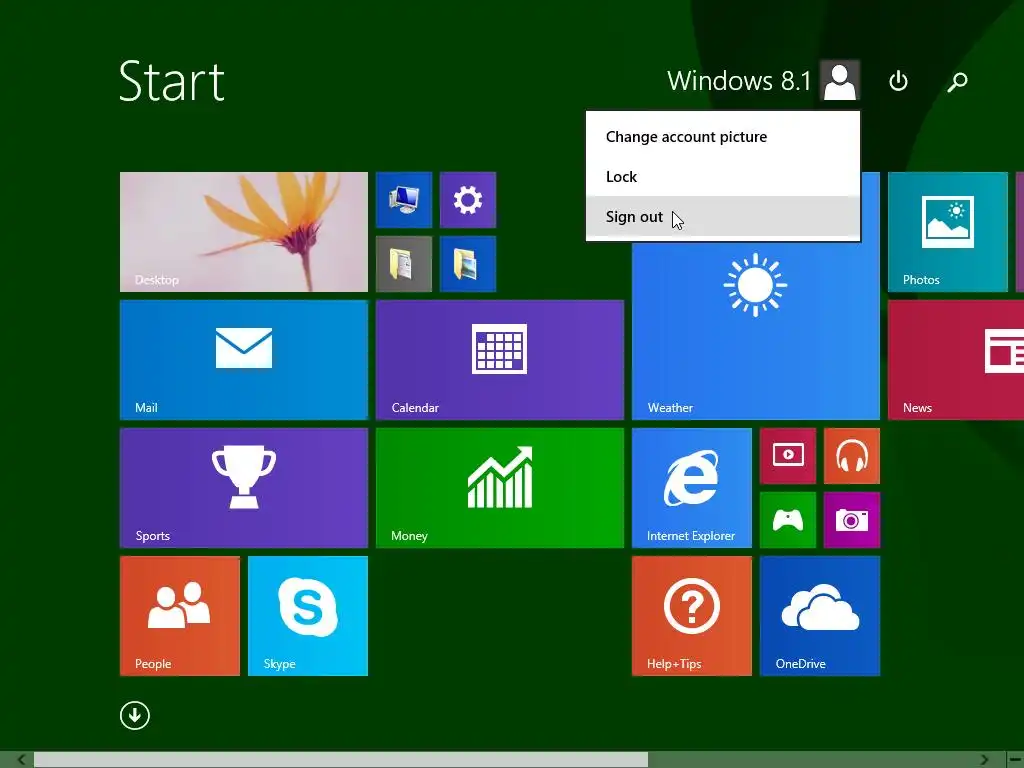
Task: Open the Video small tile
Action: [x=788, y=456]
